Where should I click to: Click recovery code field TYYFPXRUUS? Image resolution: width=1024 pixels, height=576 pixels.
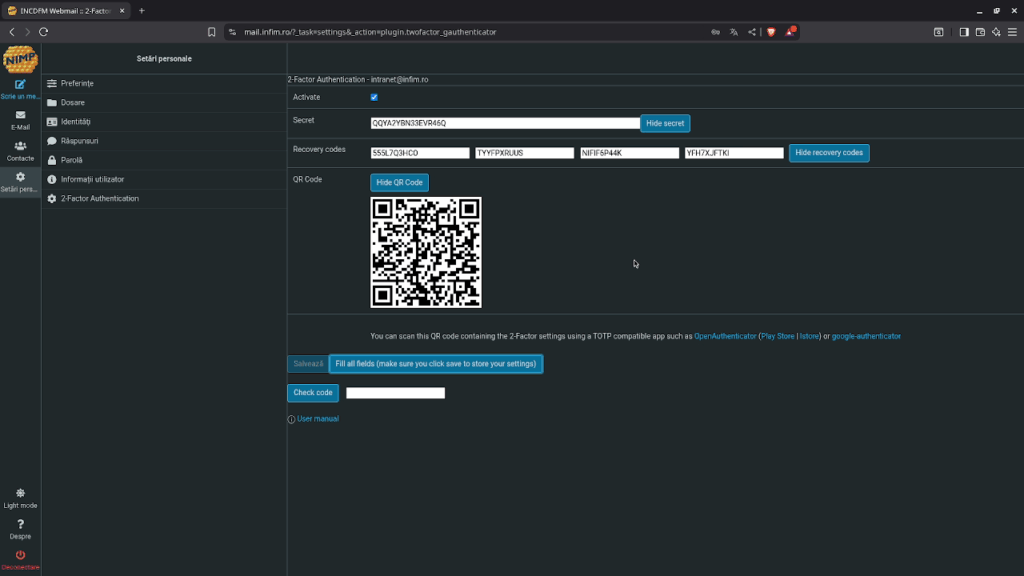(524, 153)
